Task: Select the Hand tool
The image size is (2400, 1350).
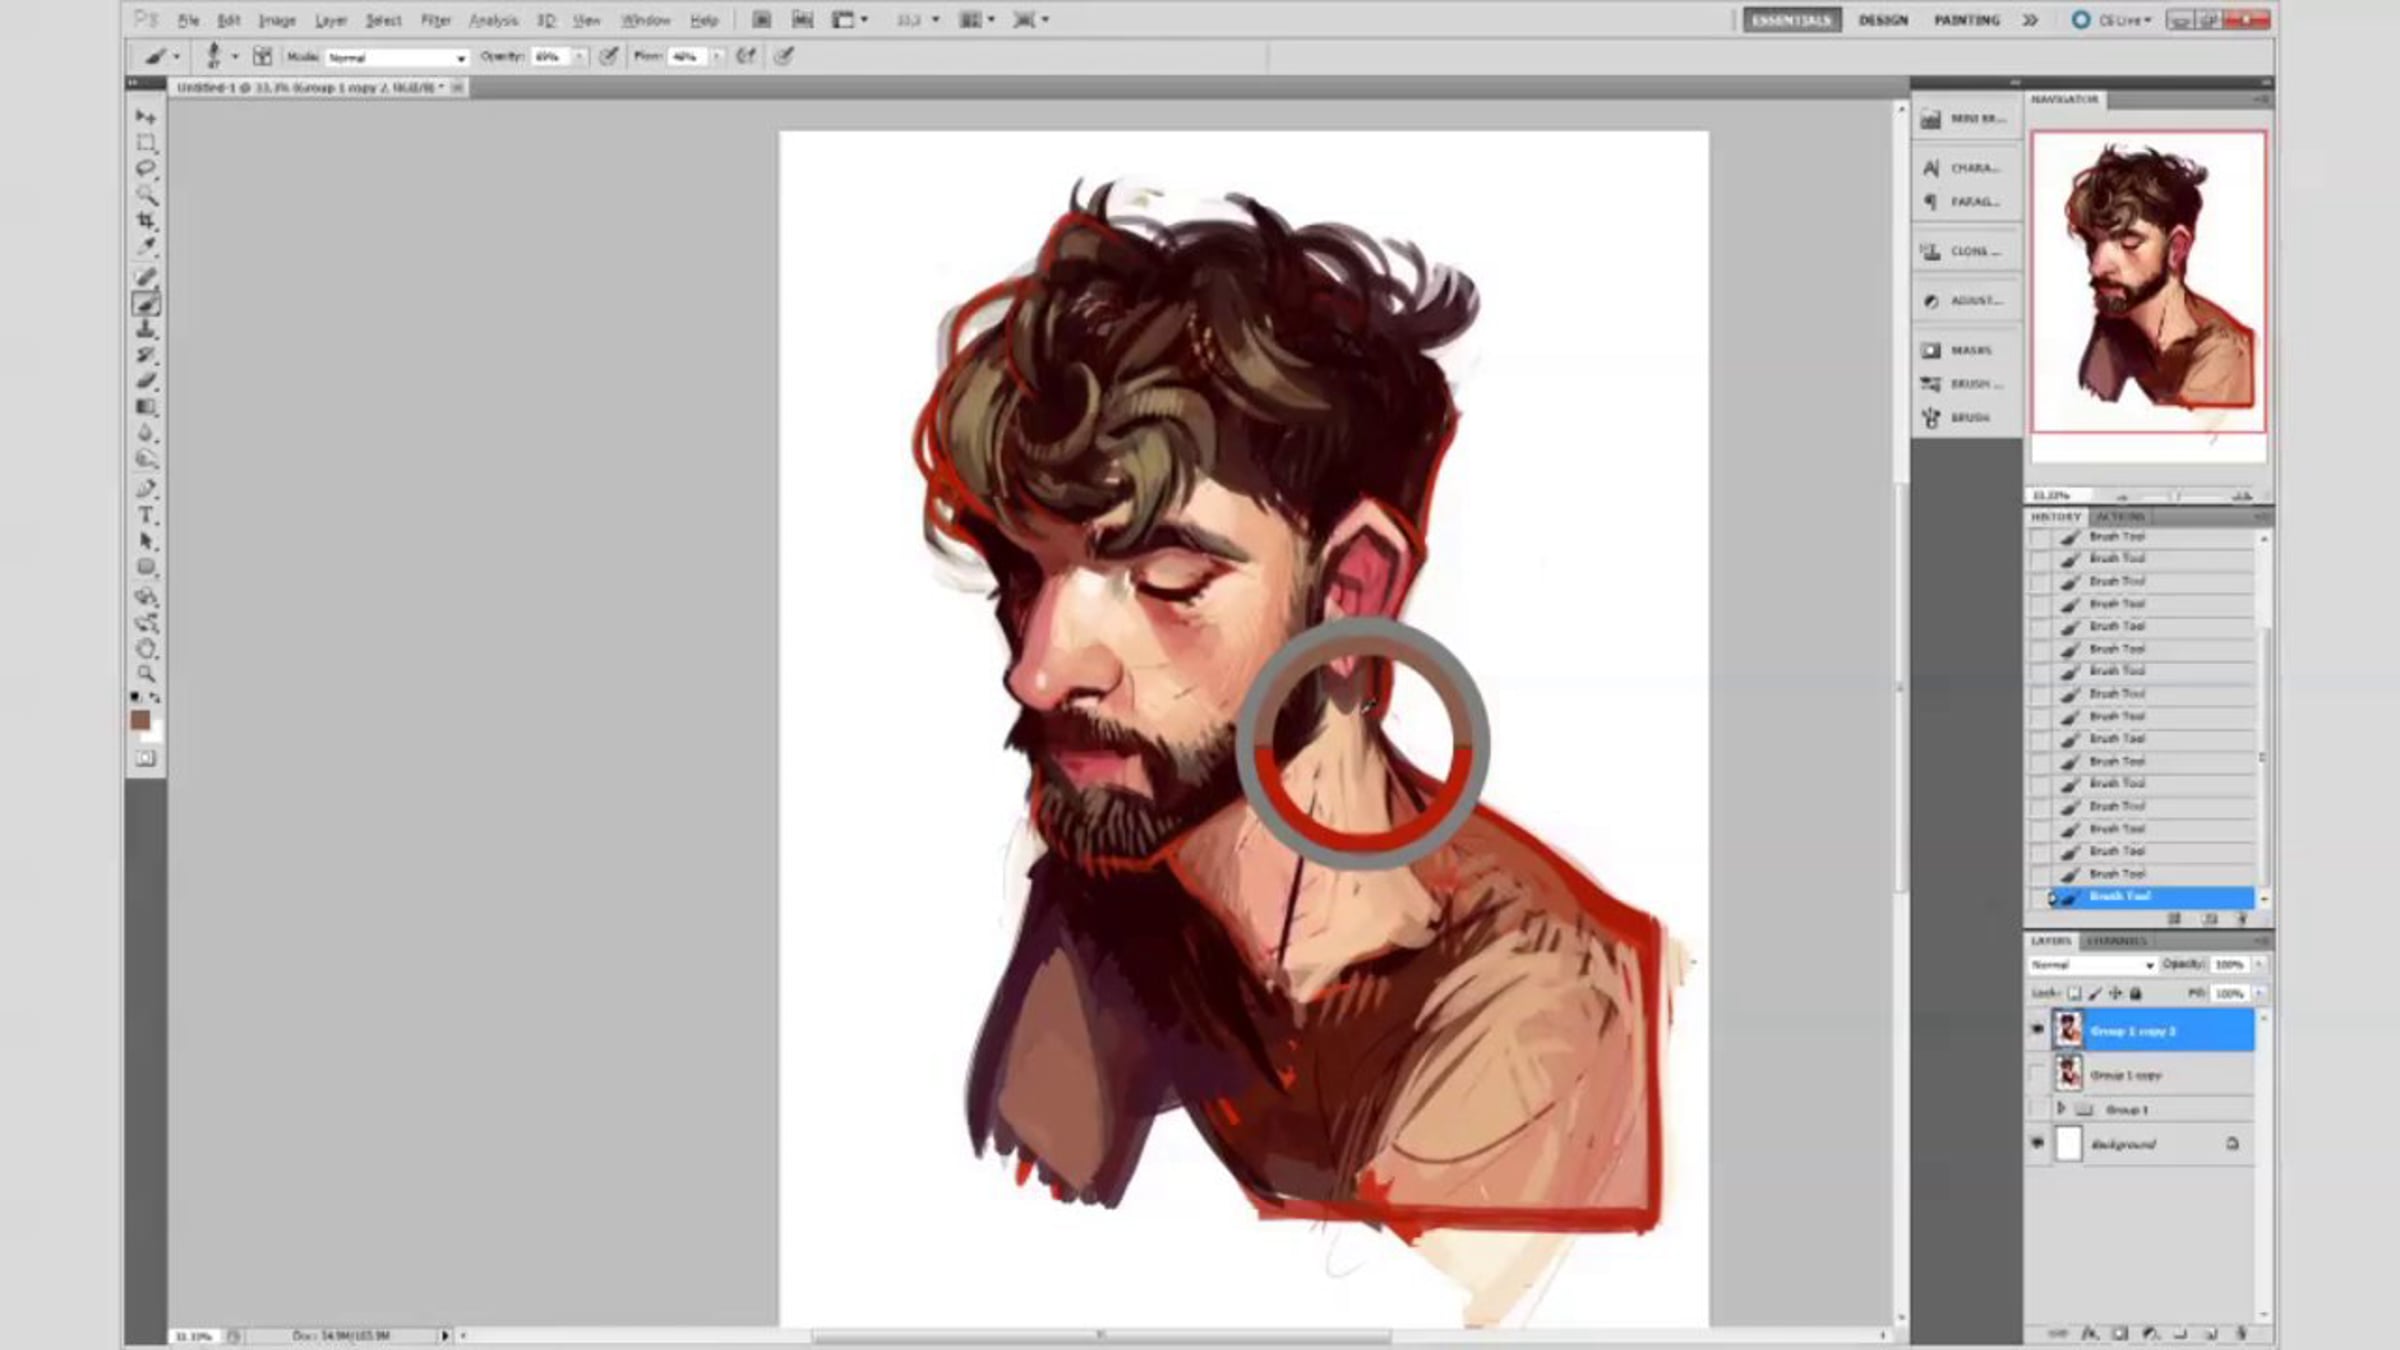Action: tap(146, 649)
